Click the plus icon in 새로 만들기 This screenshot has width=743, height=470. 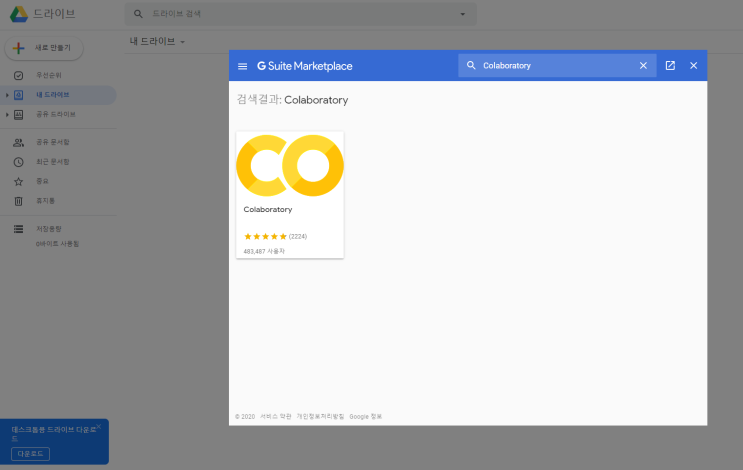point(18,48)
